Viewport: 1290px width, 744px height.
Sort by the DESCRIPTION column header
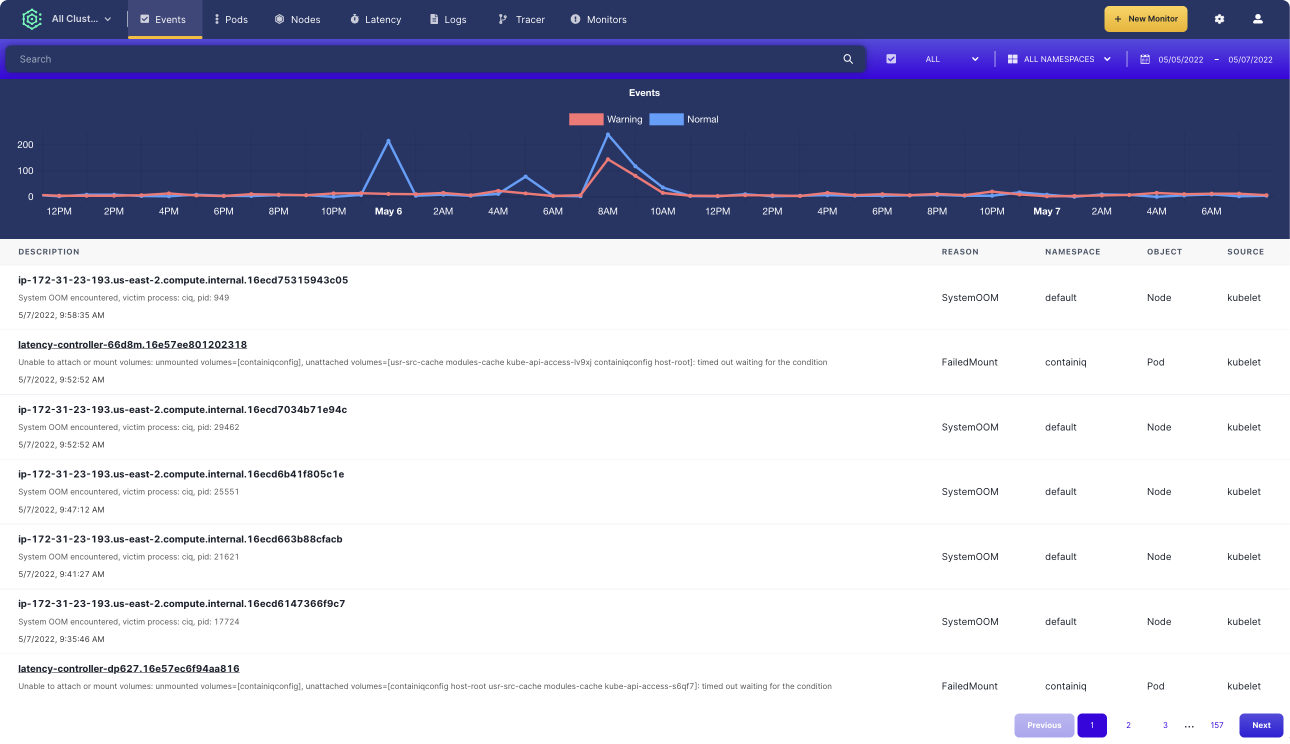coord(49,252)
